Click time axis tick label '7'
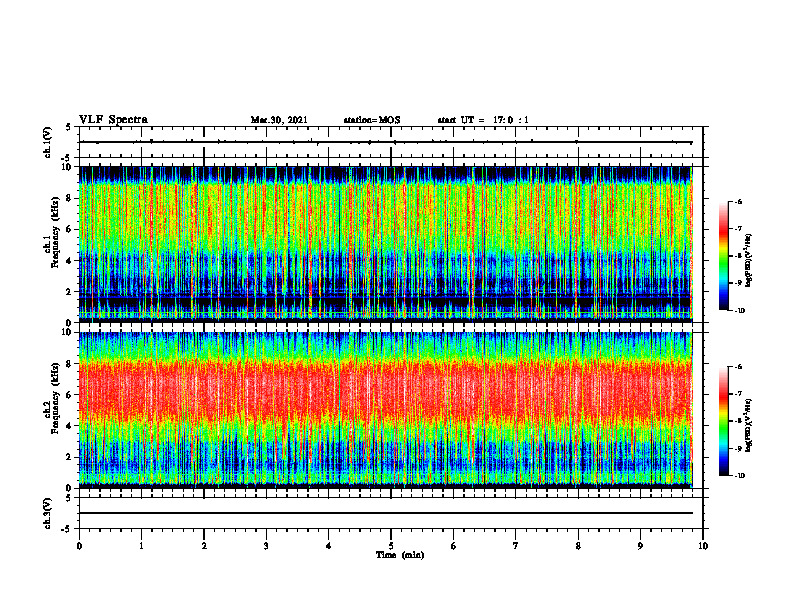Viewport: 792px width, 612px height. coord(516,546)
